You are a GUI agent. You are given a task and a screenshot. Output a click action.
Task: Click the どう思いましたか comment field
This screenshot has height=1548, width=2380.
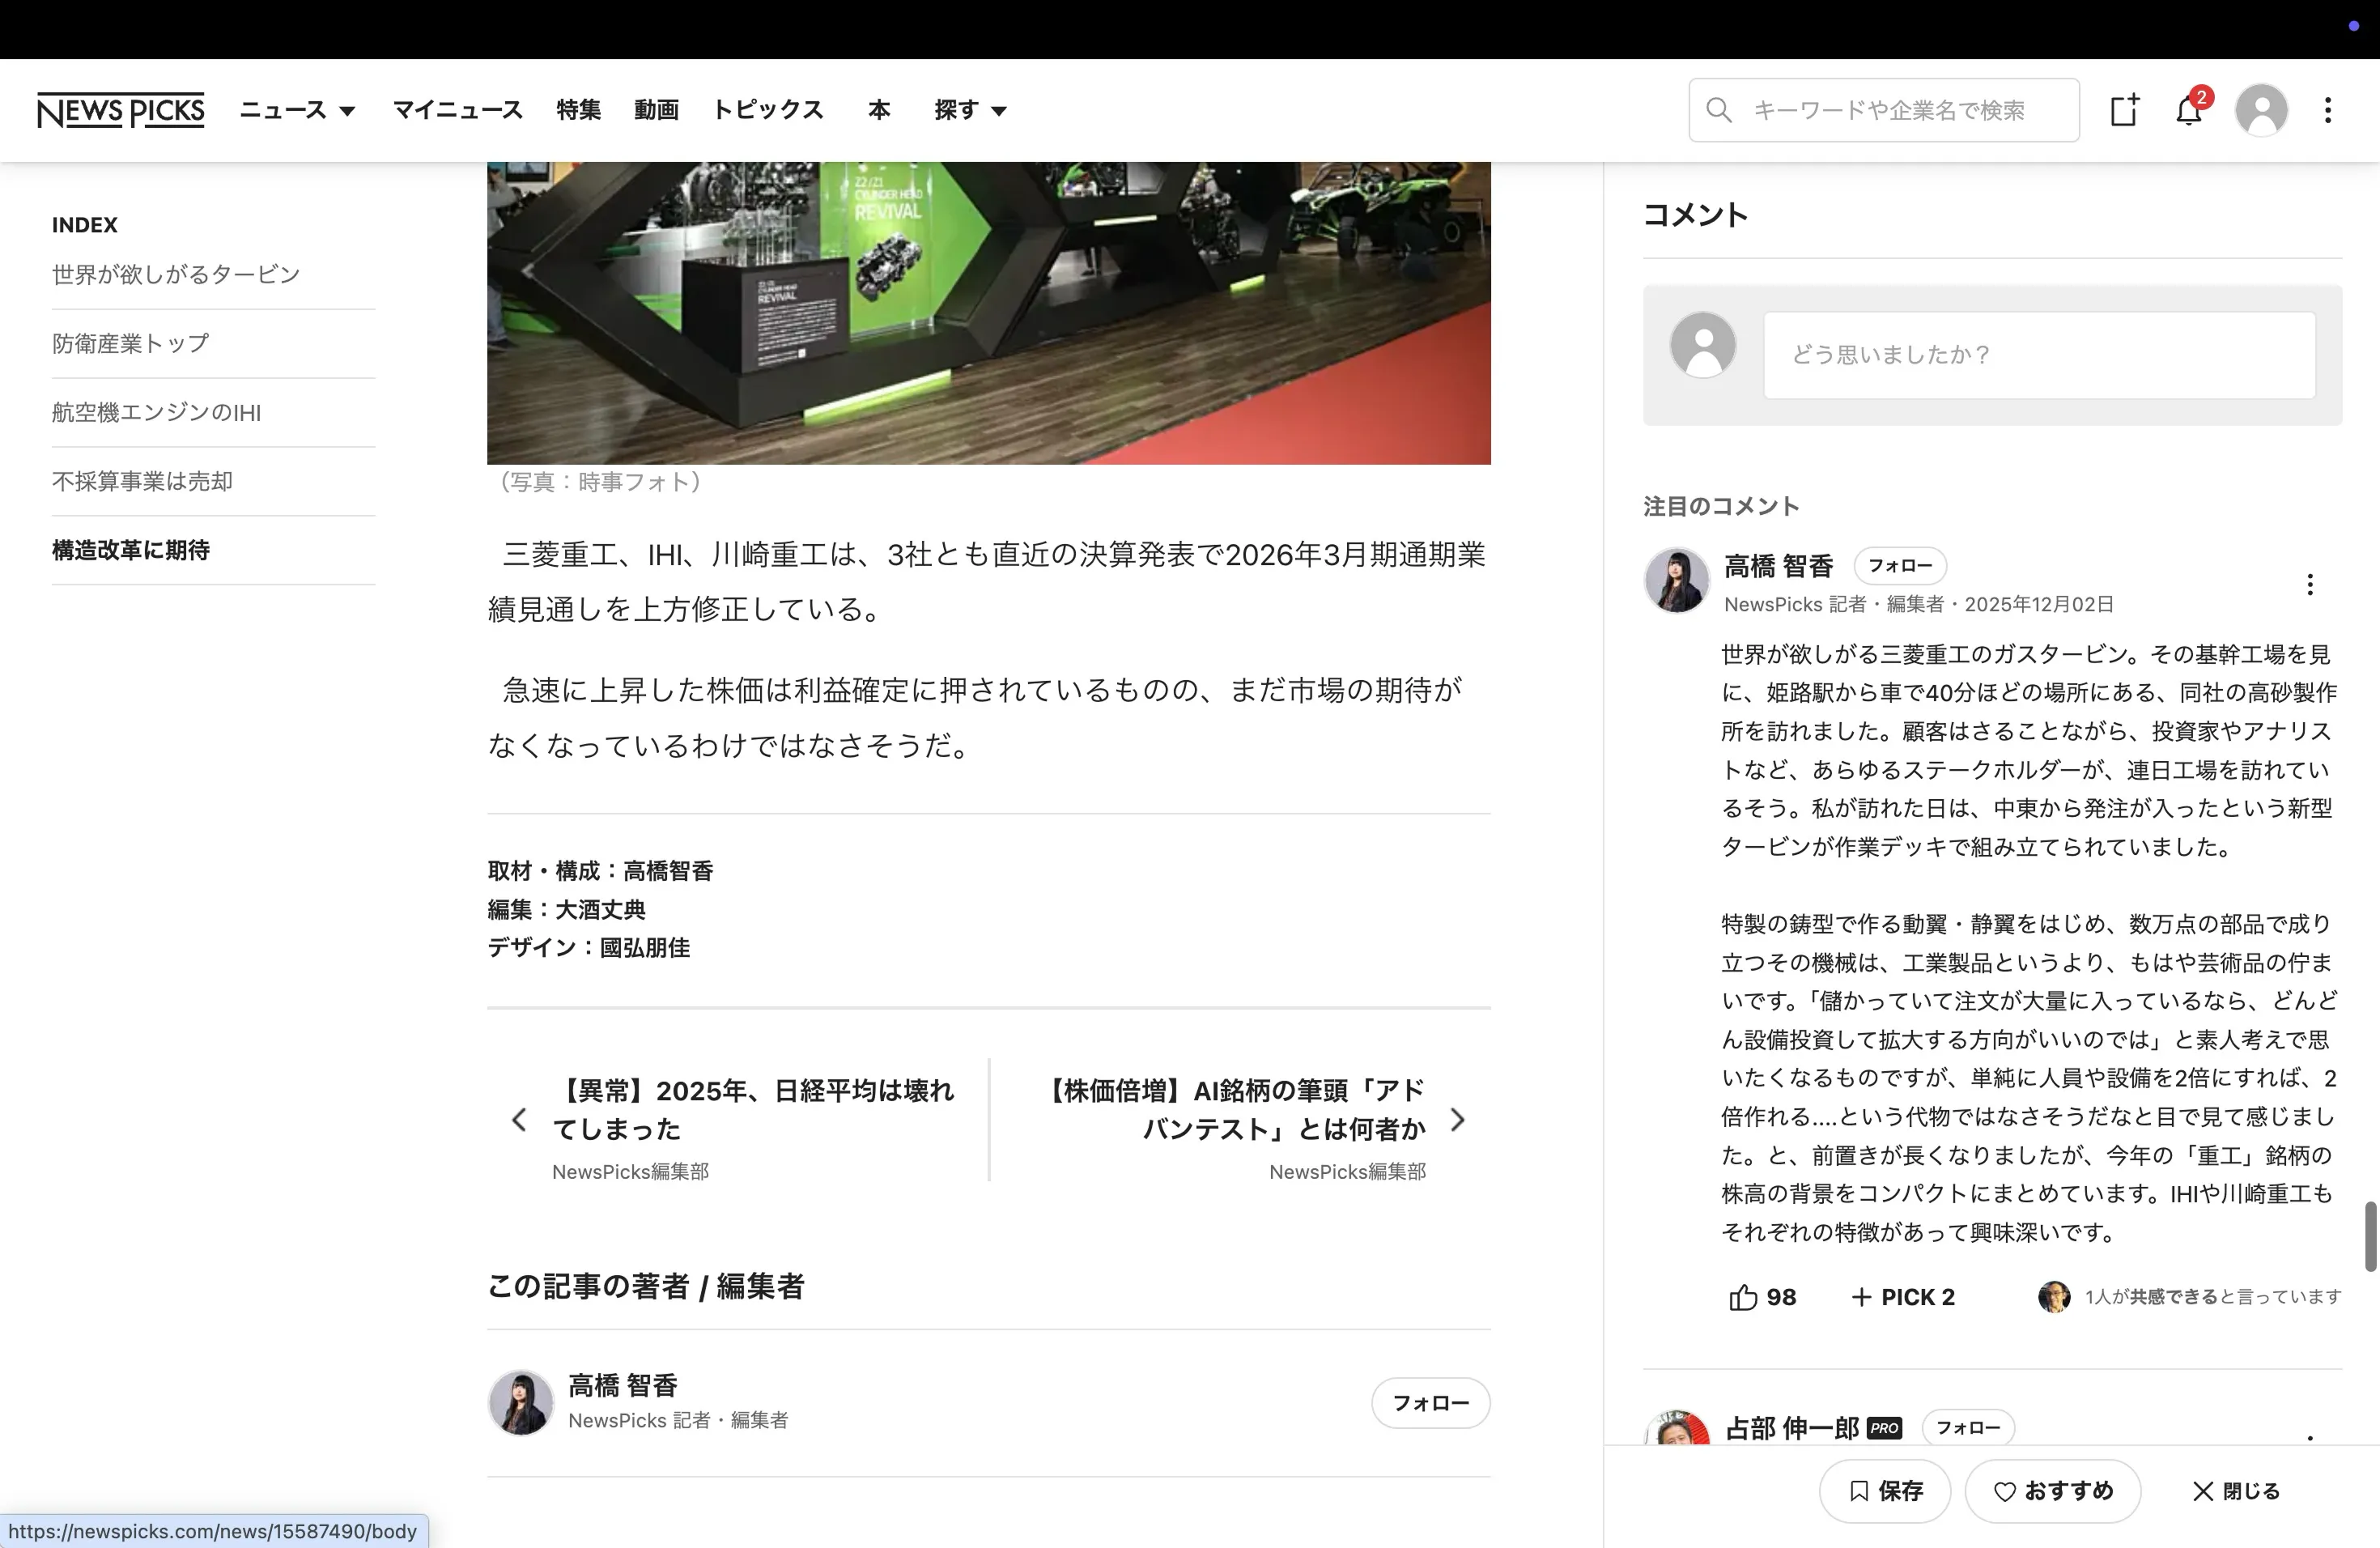coord(2039,355)
